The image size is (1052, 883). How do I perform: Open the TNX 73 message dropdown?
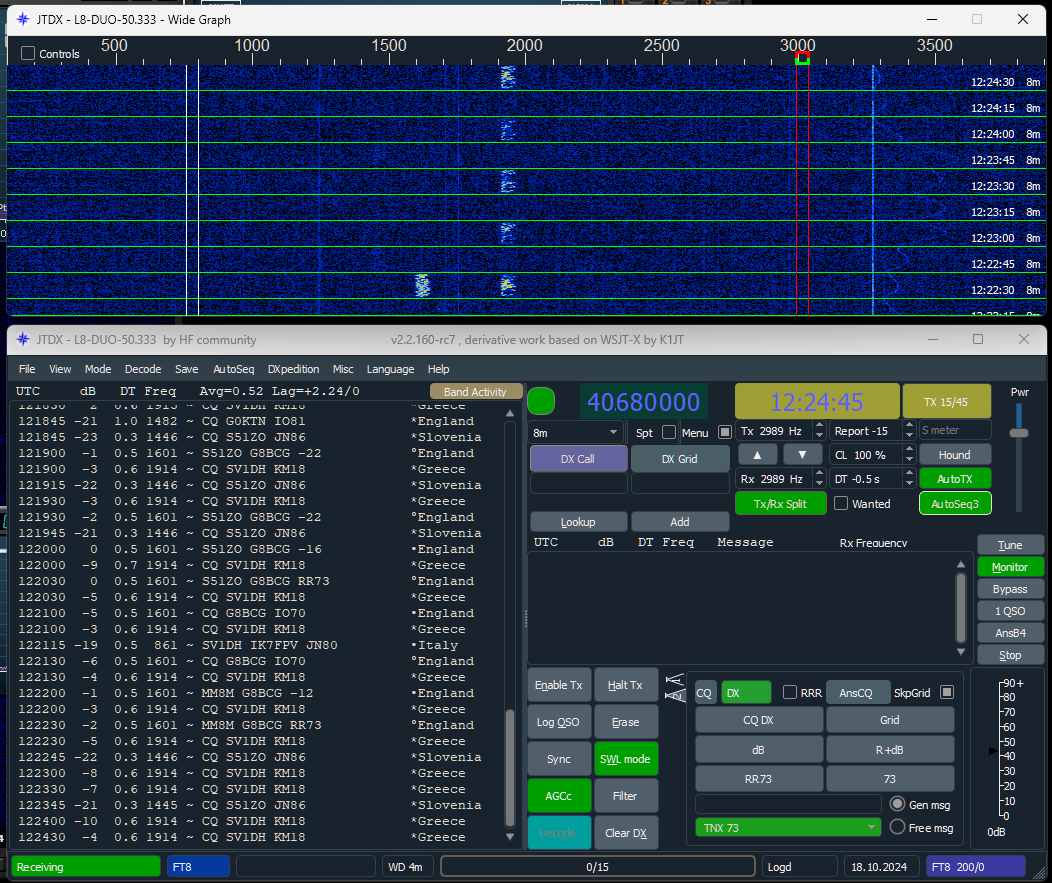tap(788, 827)
